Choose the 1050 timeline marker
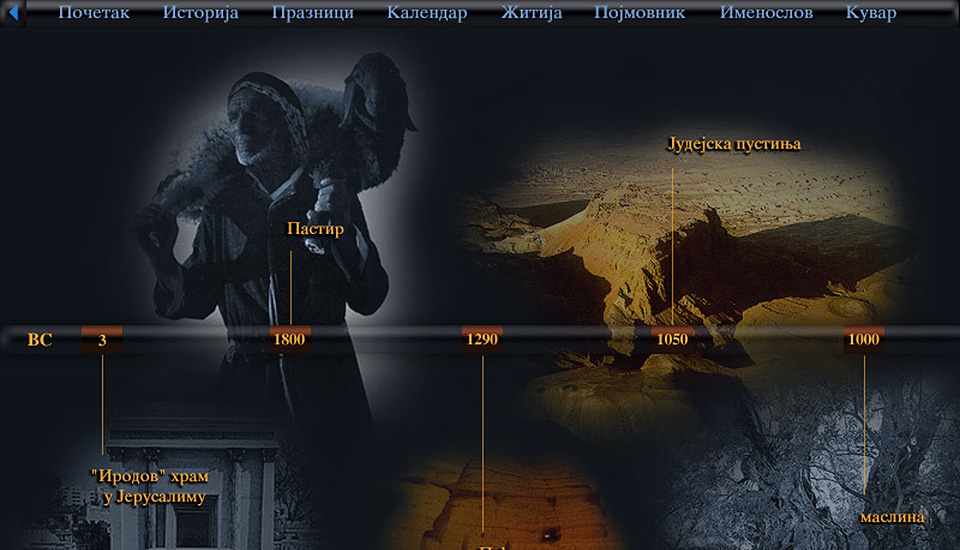The image size is (960, 550). pyautogui.click(x=672, y=339)
